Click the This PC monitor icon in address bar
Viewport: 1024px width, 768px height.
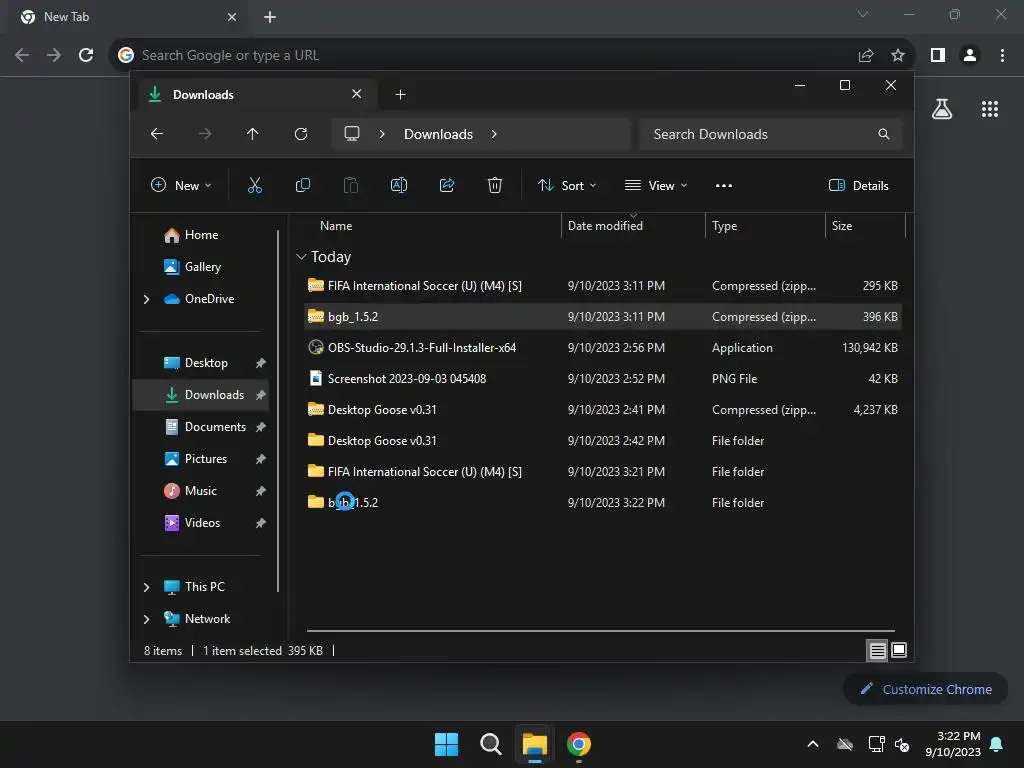(x=352, y=134)
